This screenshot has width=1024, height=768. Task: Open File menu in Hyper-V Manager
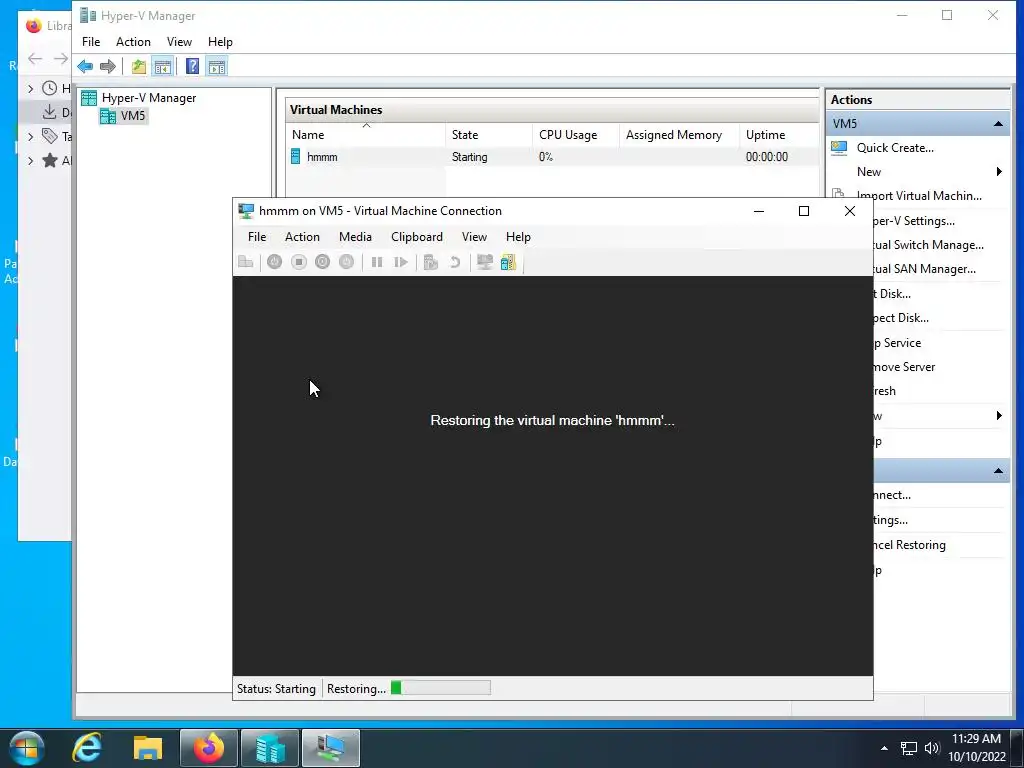91,42
